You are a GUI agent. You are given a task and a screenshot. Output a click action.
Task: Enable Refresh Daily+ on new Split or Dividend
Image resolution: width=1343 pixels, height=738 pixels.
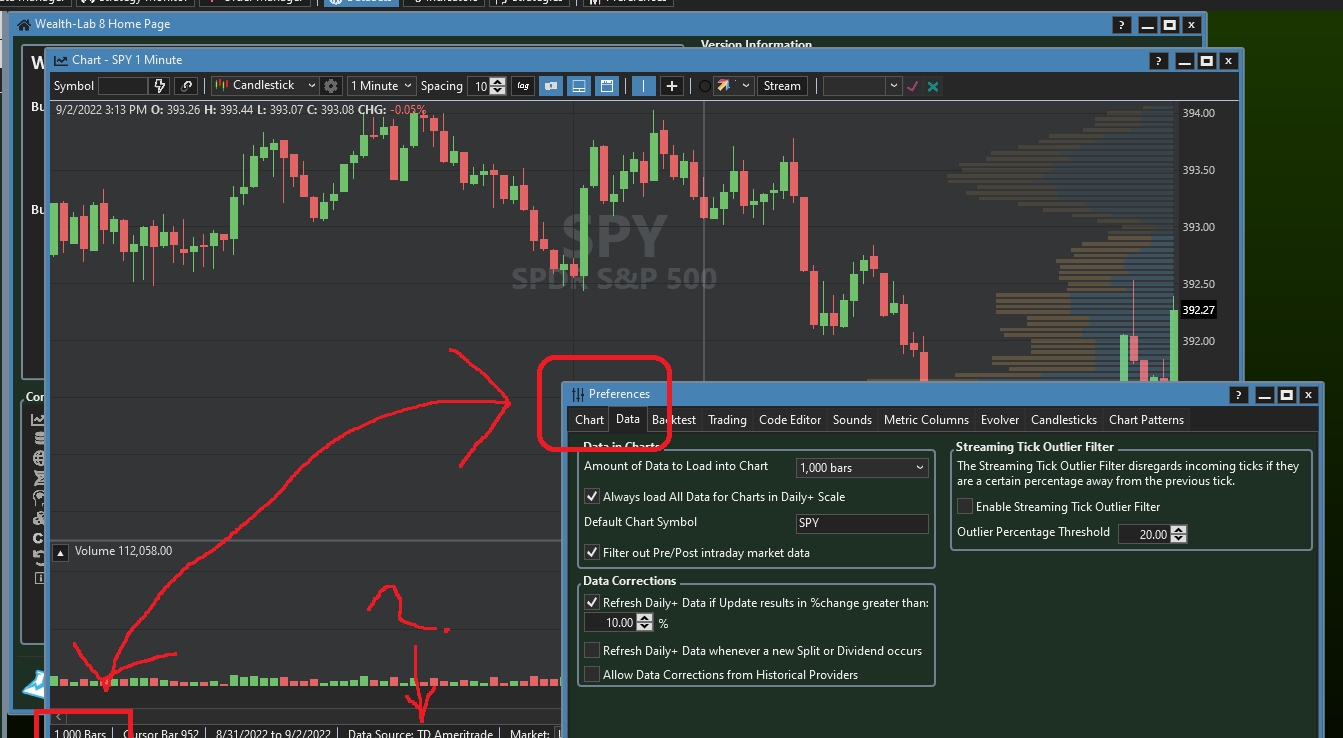pos(591,651)
